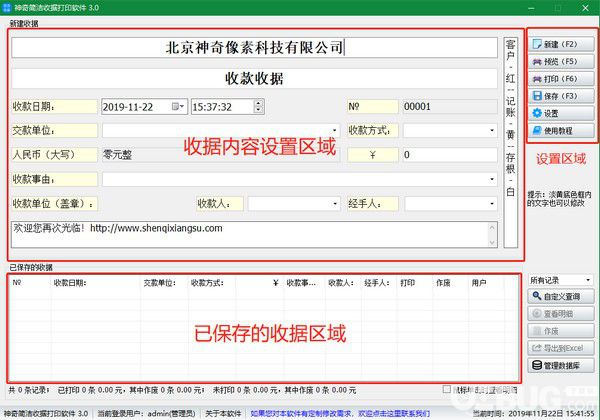Click the 收款收据 title field

[x=254, y=79]
